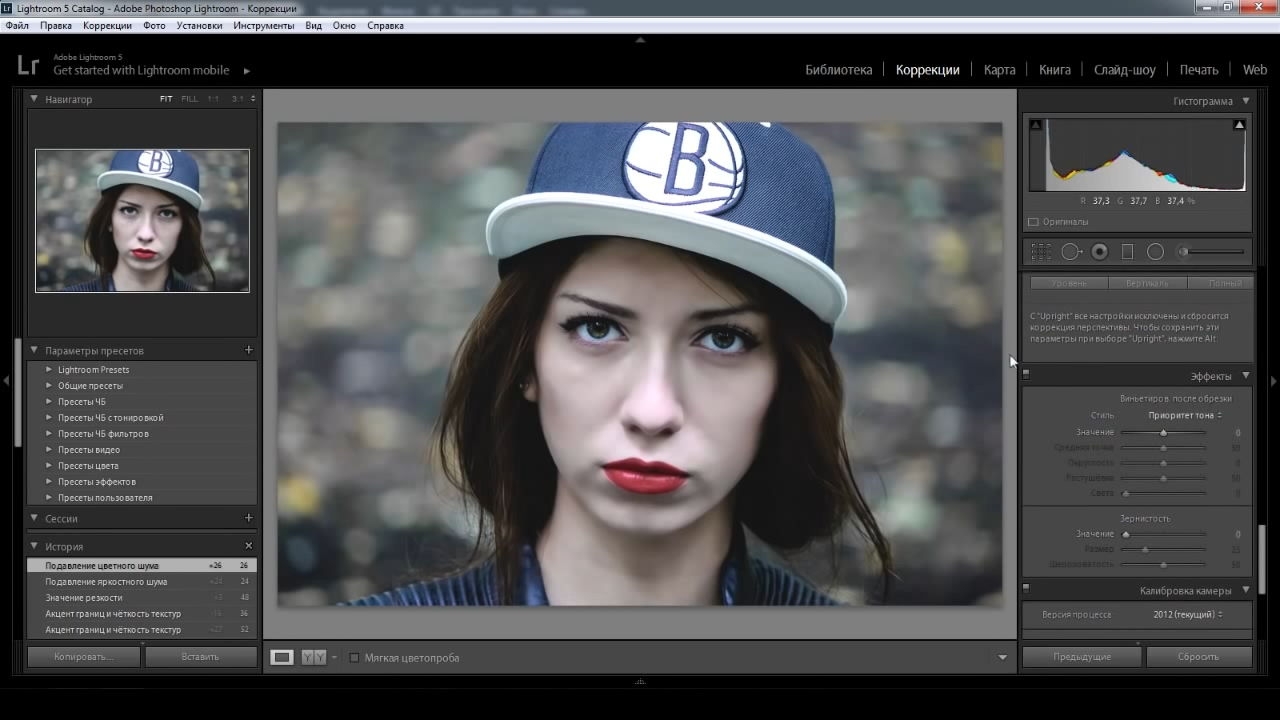Screen dimensions: 1280x720
Task: Enable the Оригиналы checkbox
Action: pyautogui.click(x=1034, y=222)
